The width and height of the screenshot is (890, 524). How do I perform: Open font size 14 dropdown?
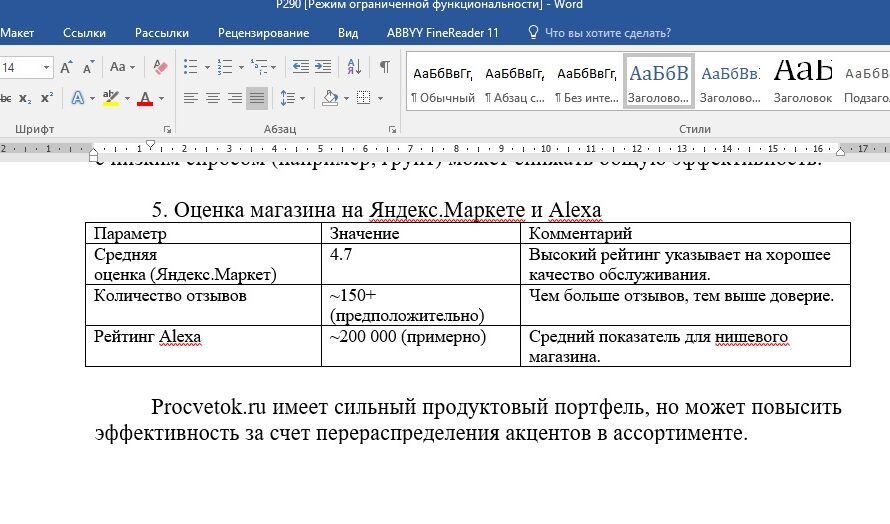pyautogui.click(x=47, y=68)
